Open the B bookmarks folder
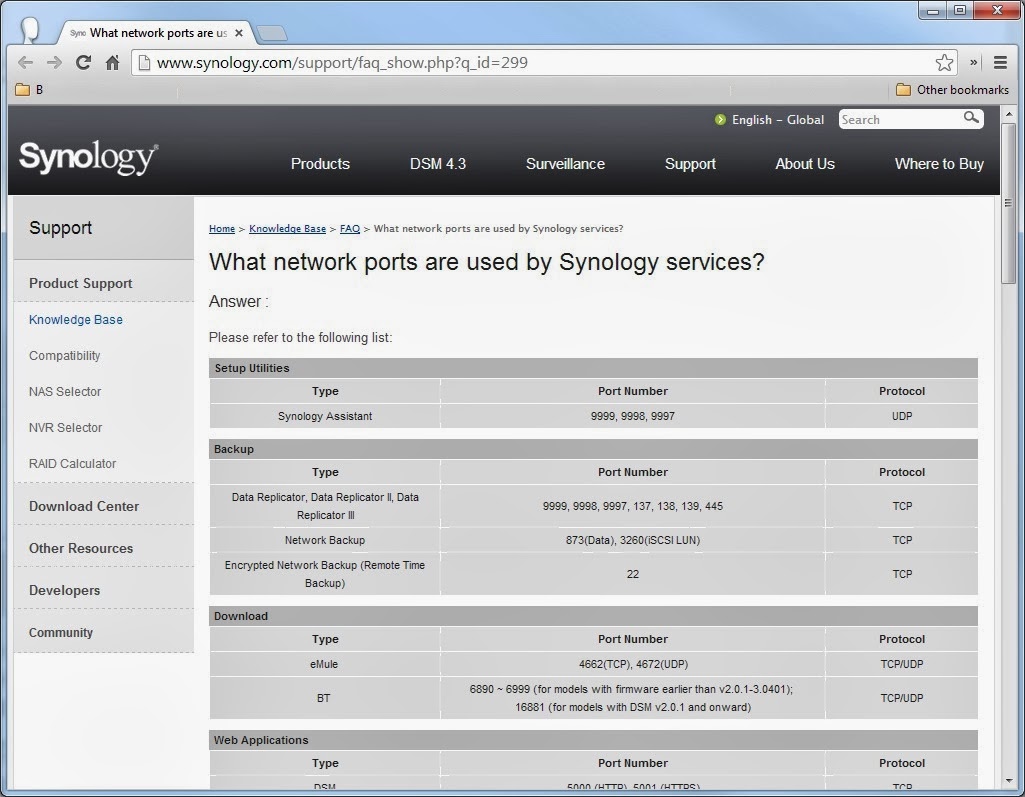 coord(29,90)
